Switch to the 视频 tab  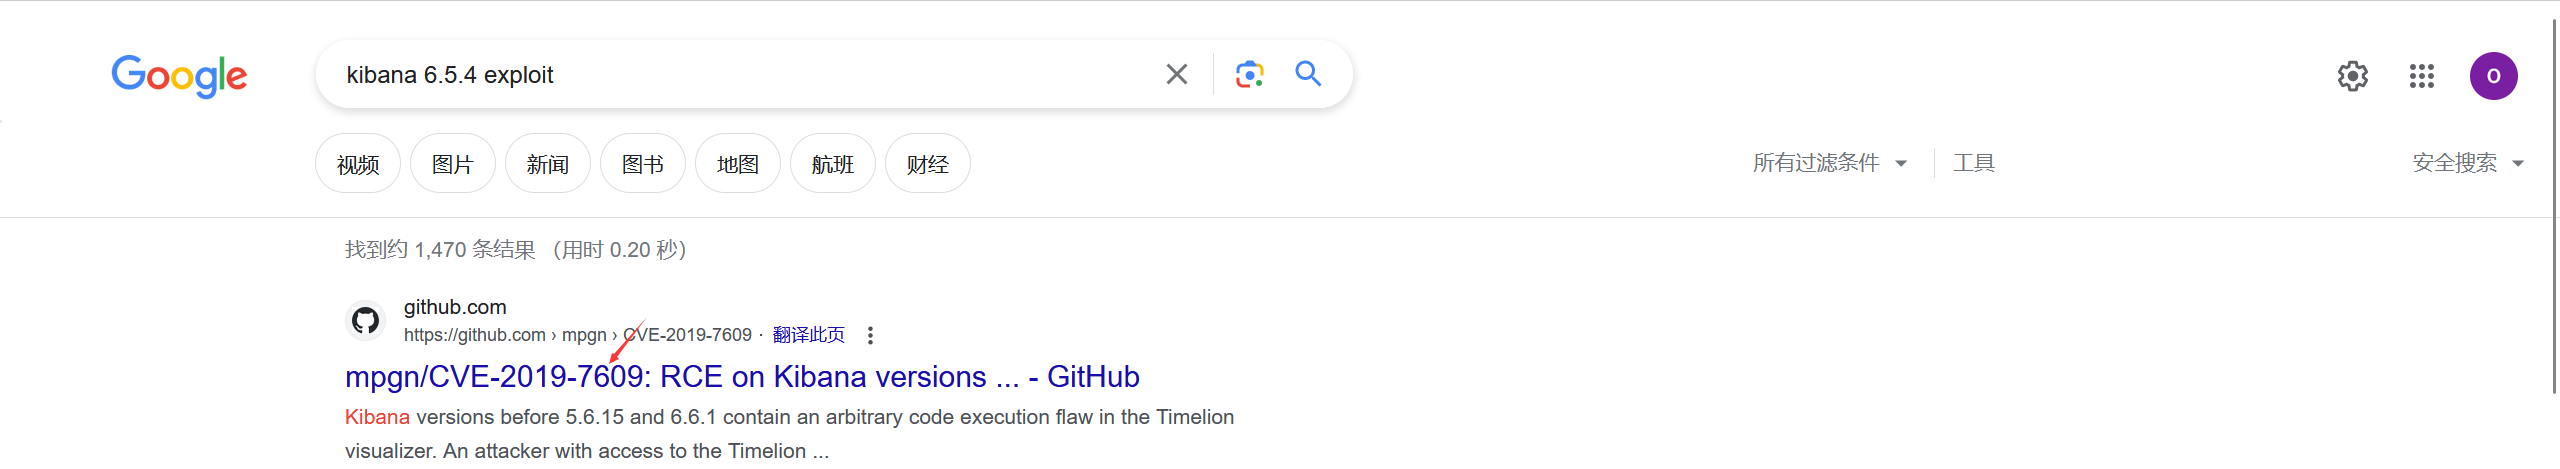(x=358, y=164)
